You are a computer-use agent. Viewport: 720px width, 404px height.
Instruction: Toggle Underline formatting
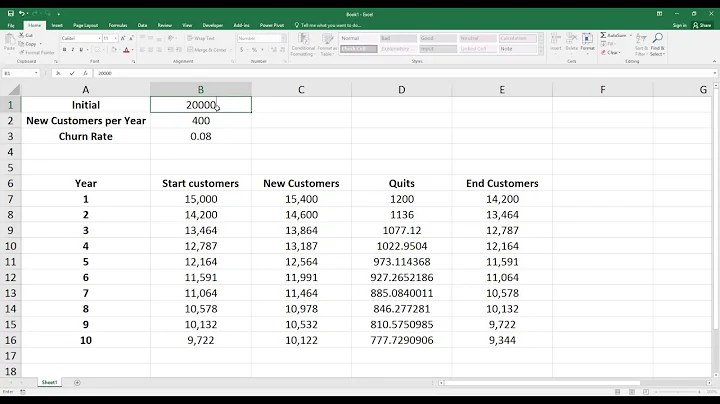[x=81, y=50]
